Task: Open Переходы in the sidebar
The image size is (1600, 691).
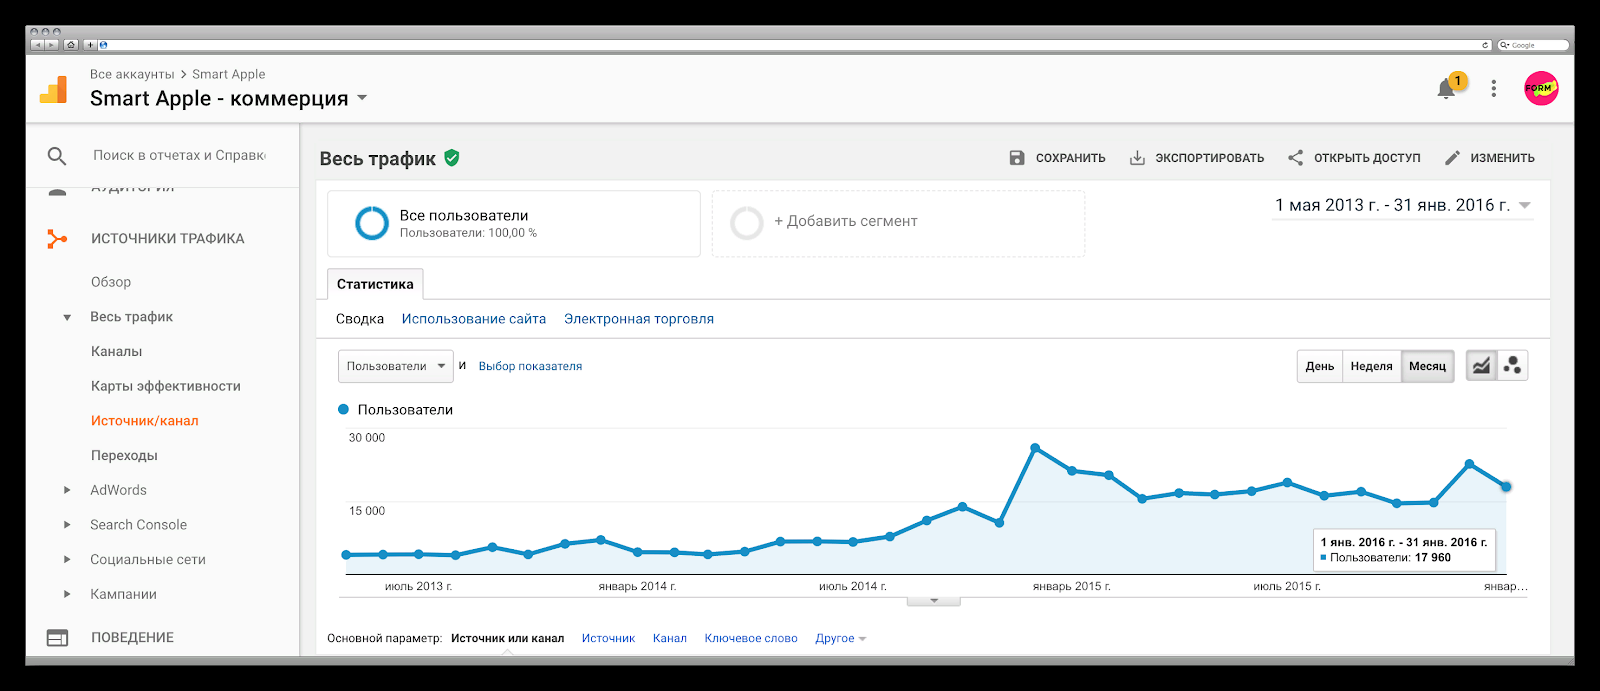Action: click(124, 455)
